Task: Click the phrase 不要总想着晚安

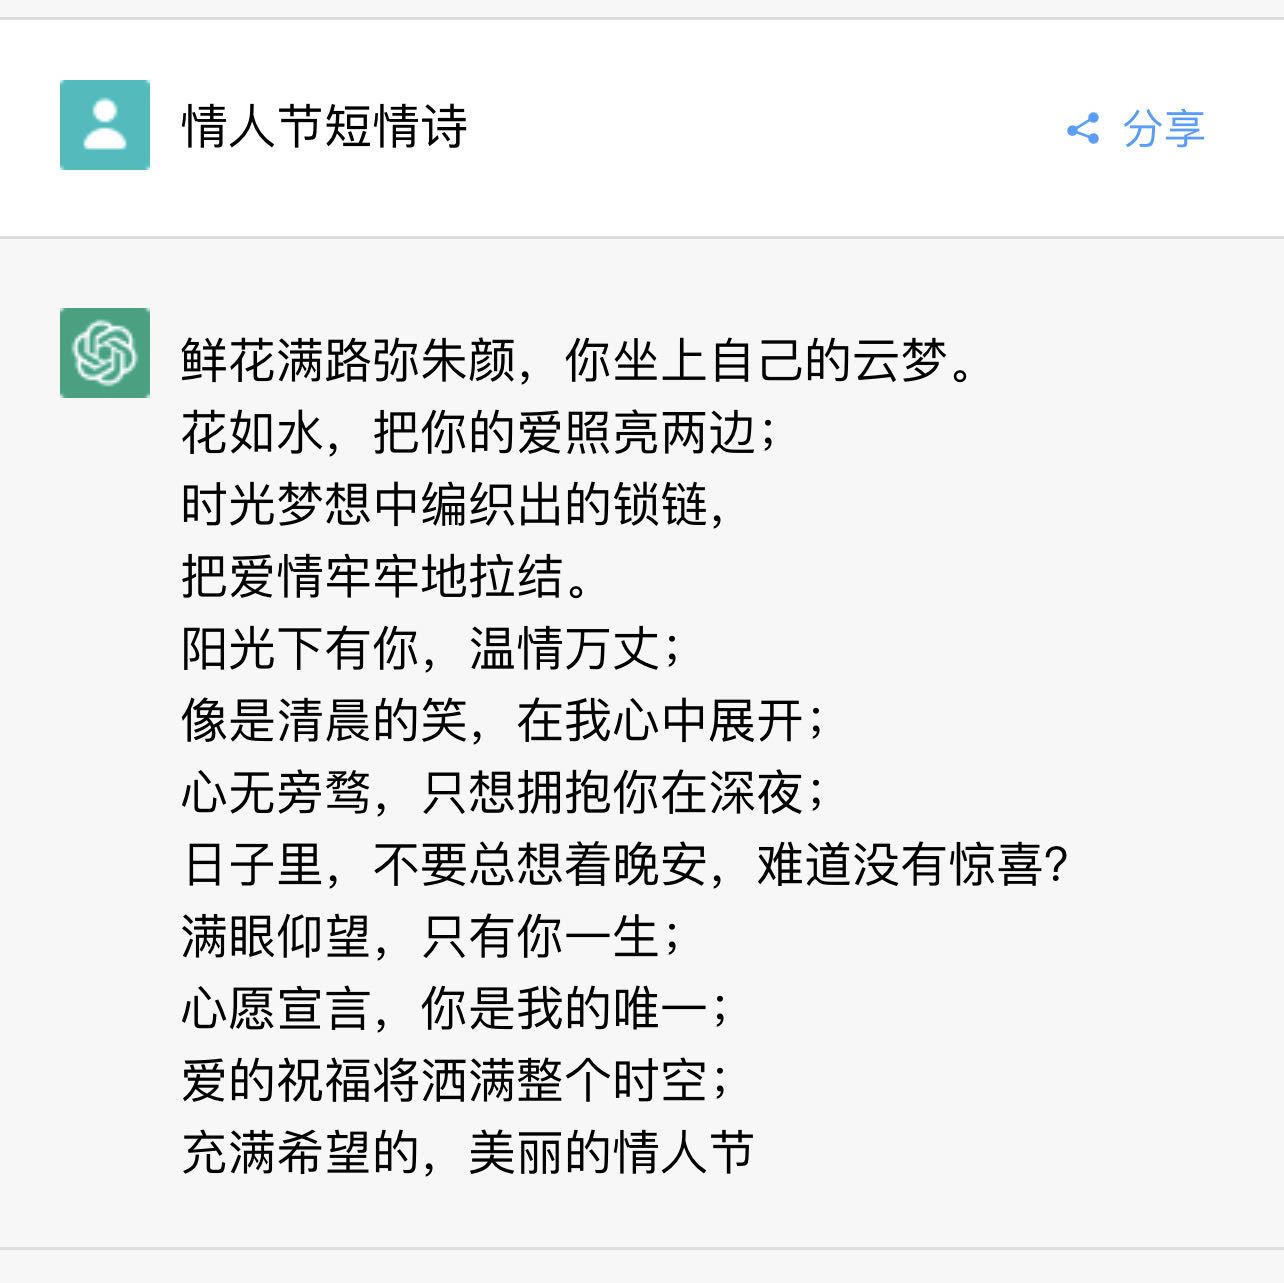Action: [x=540, y=865]
